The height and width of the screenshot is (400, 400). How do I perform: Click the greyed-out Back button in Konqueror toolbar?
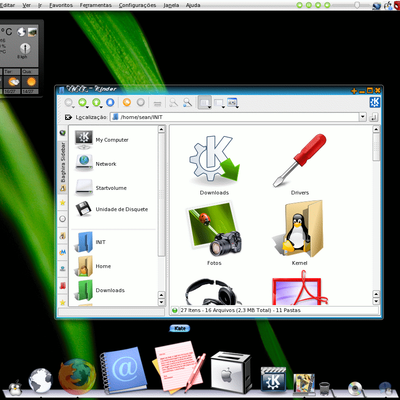tap(69, 103)
